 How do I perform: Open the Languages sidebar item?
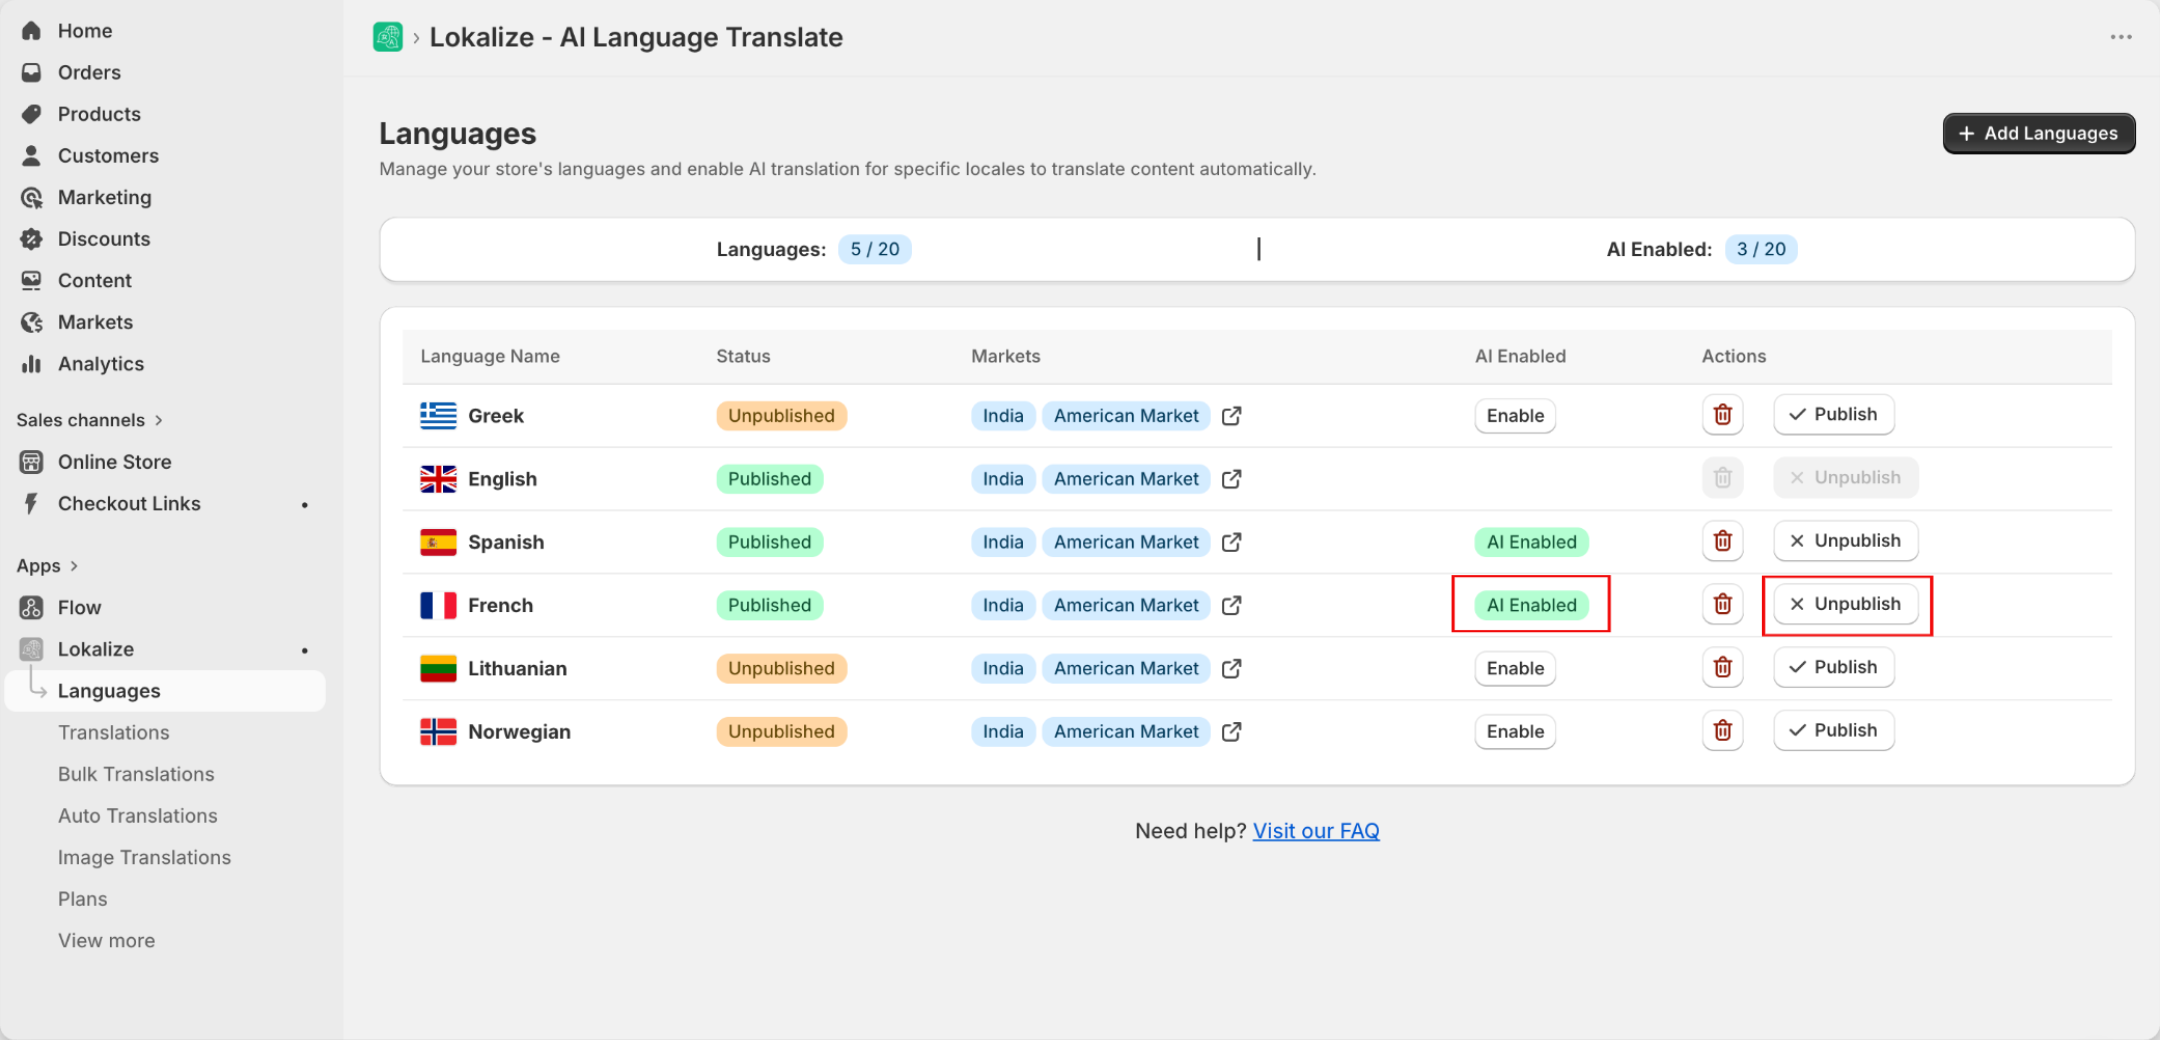point(165,691)
